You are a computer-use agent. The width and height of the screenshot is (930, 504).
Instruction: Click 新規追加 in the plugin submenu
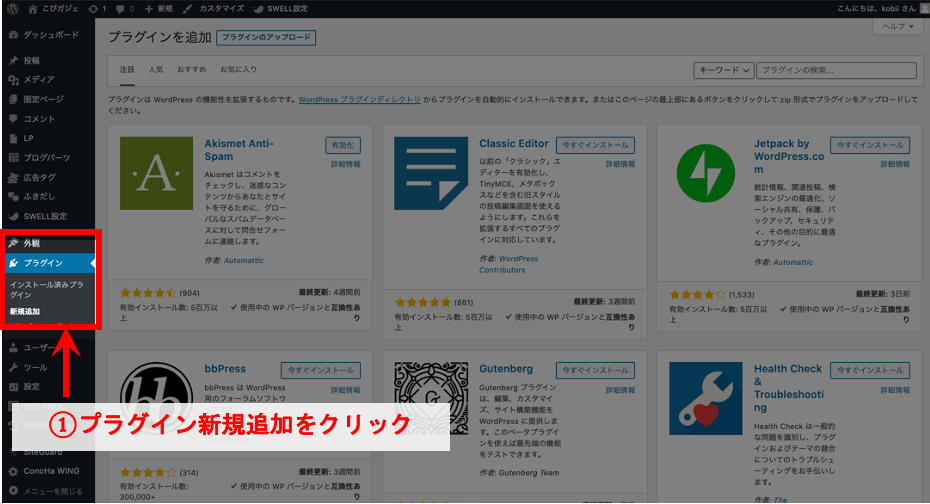(25, 311)
